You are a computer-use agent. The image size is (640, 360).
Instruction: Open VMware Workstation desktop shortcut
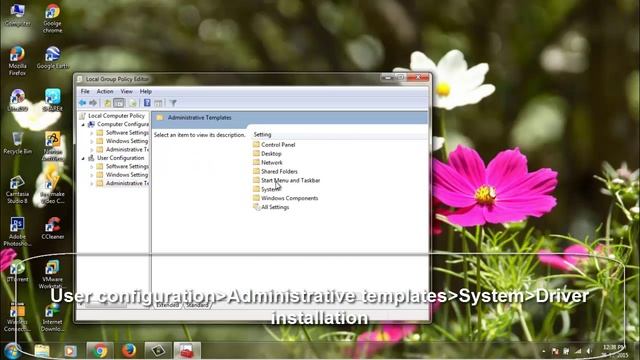pos(52,275)
